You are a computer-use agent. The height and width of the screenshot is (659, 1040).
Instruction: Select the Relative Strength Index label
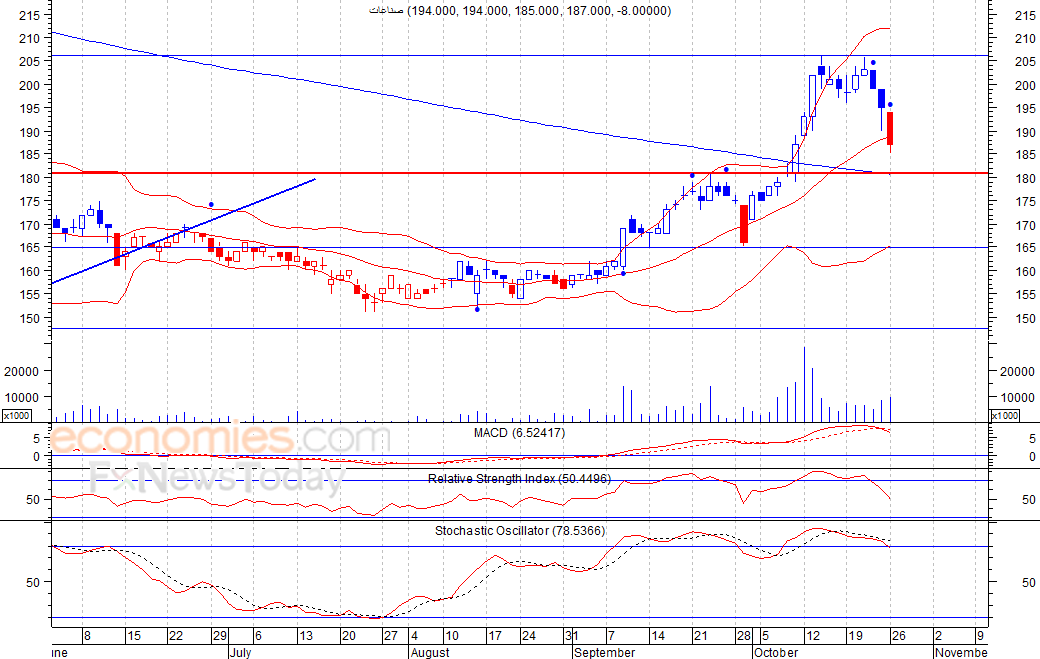coord(519,479)
